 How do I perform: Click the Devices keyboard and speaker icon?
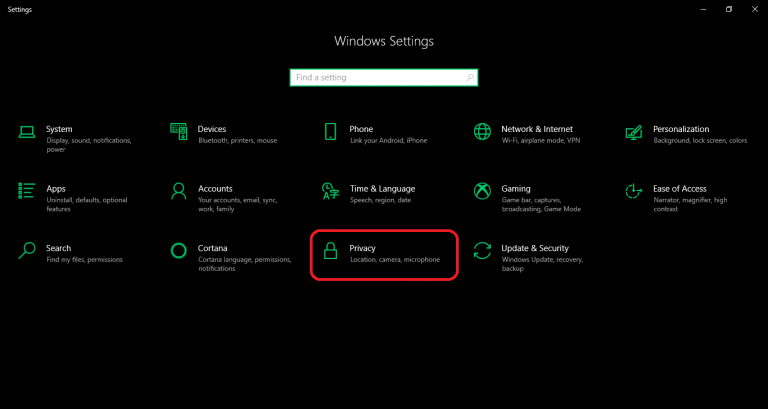click(x=179, y=131)
